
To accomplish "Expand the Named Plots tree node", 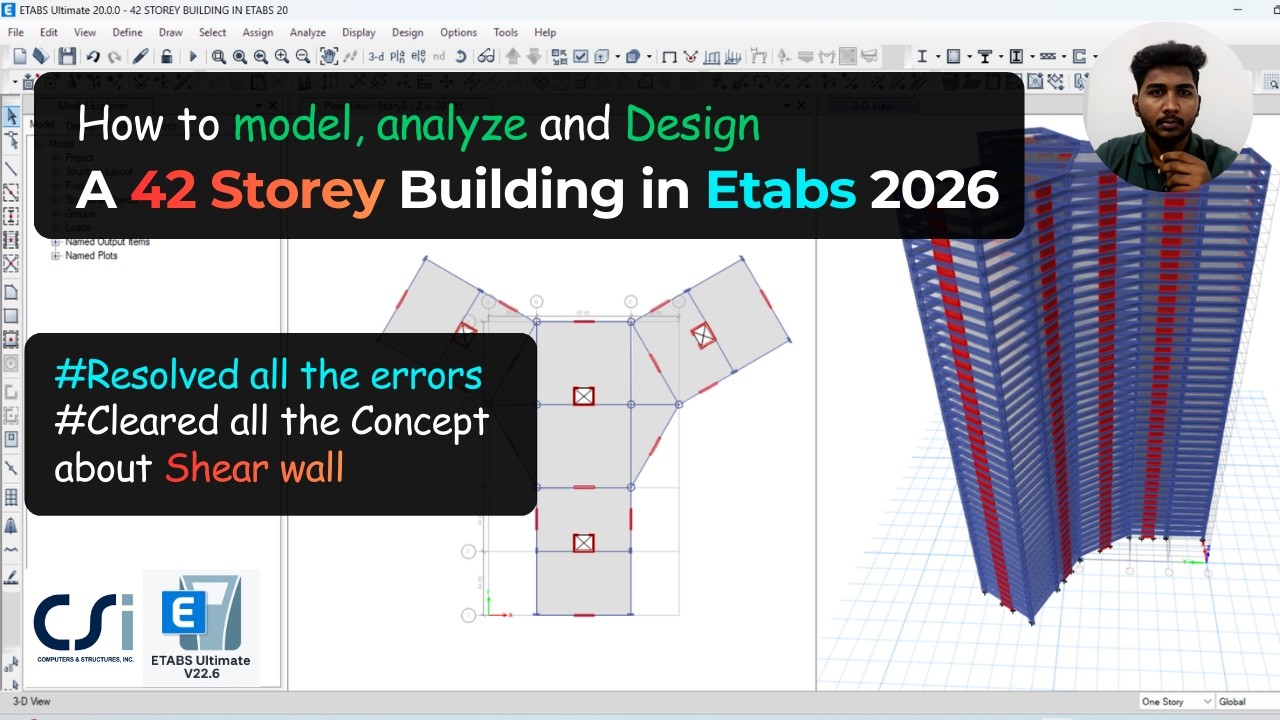I will [56, 256].
